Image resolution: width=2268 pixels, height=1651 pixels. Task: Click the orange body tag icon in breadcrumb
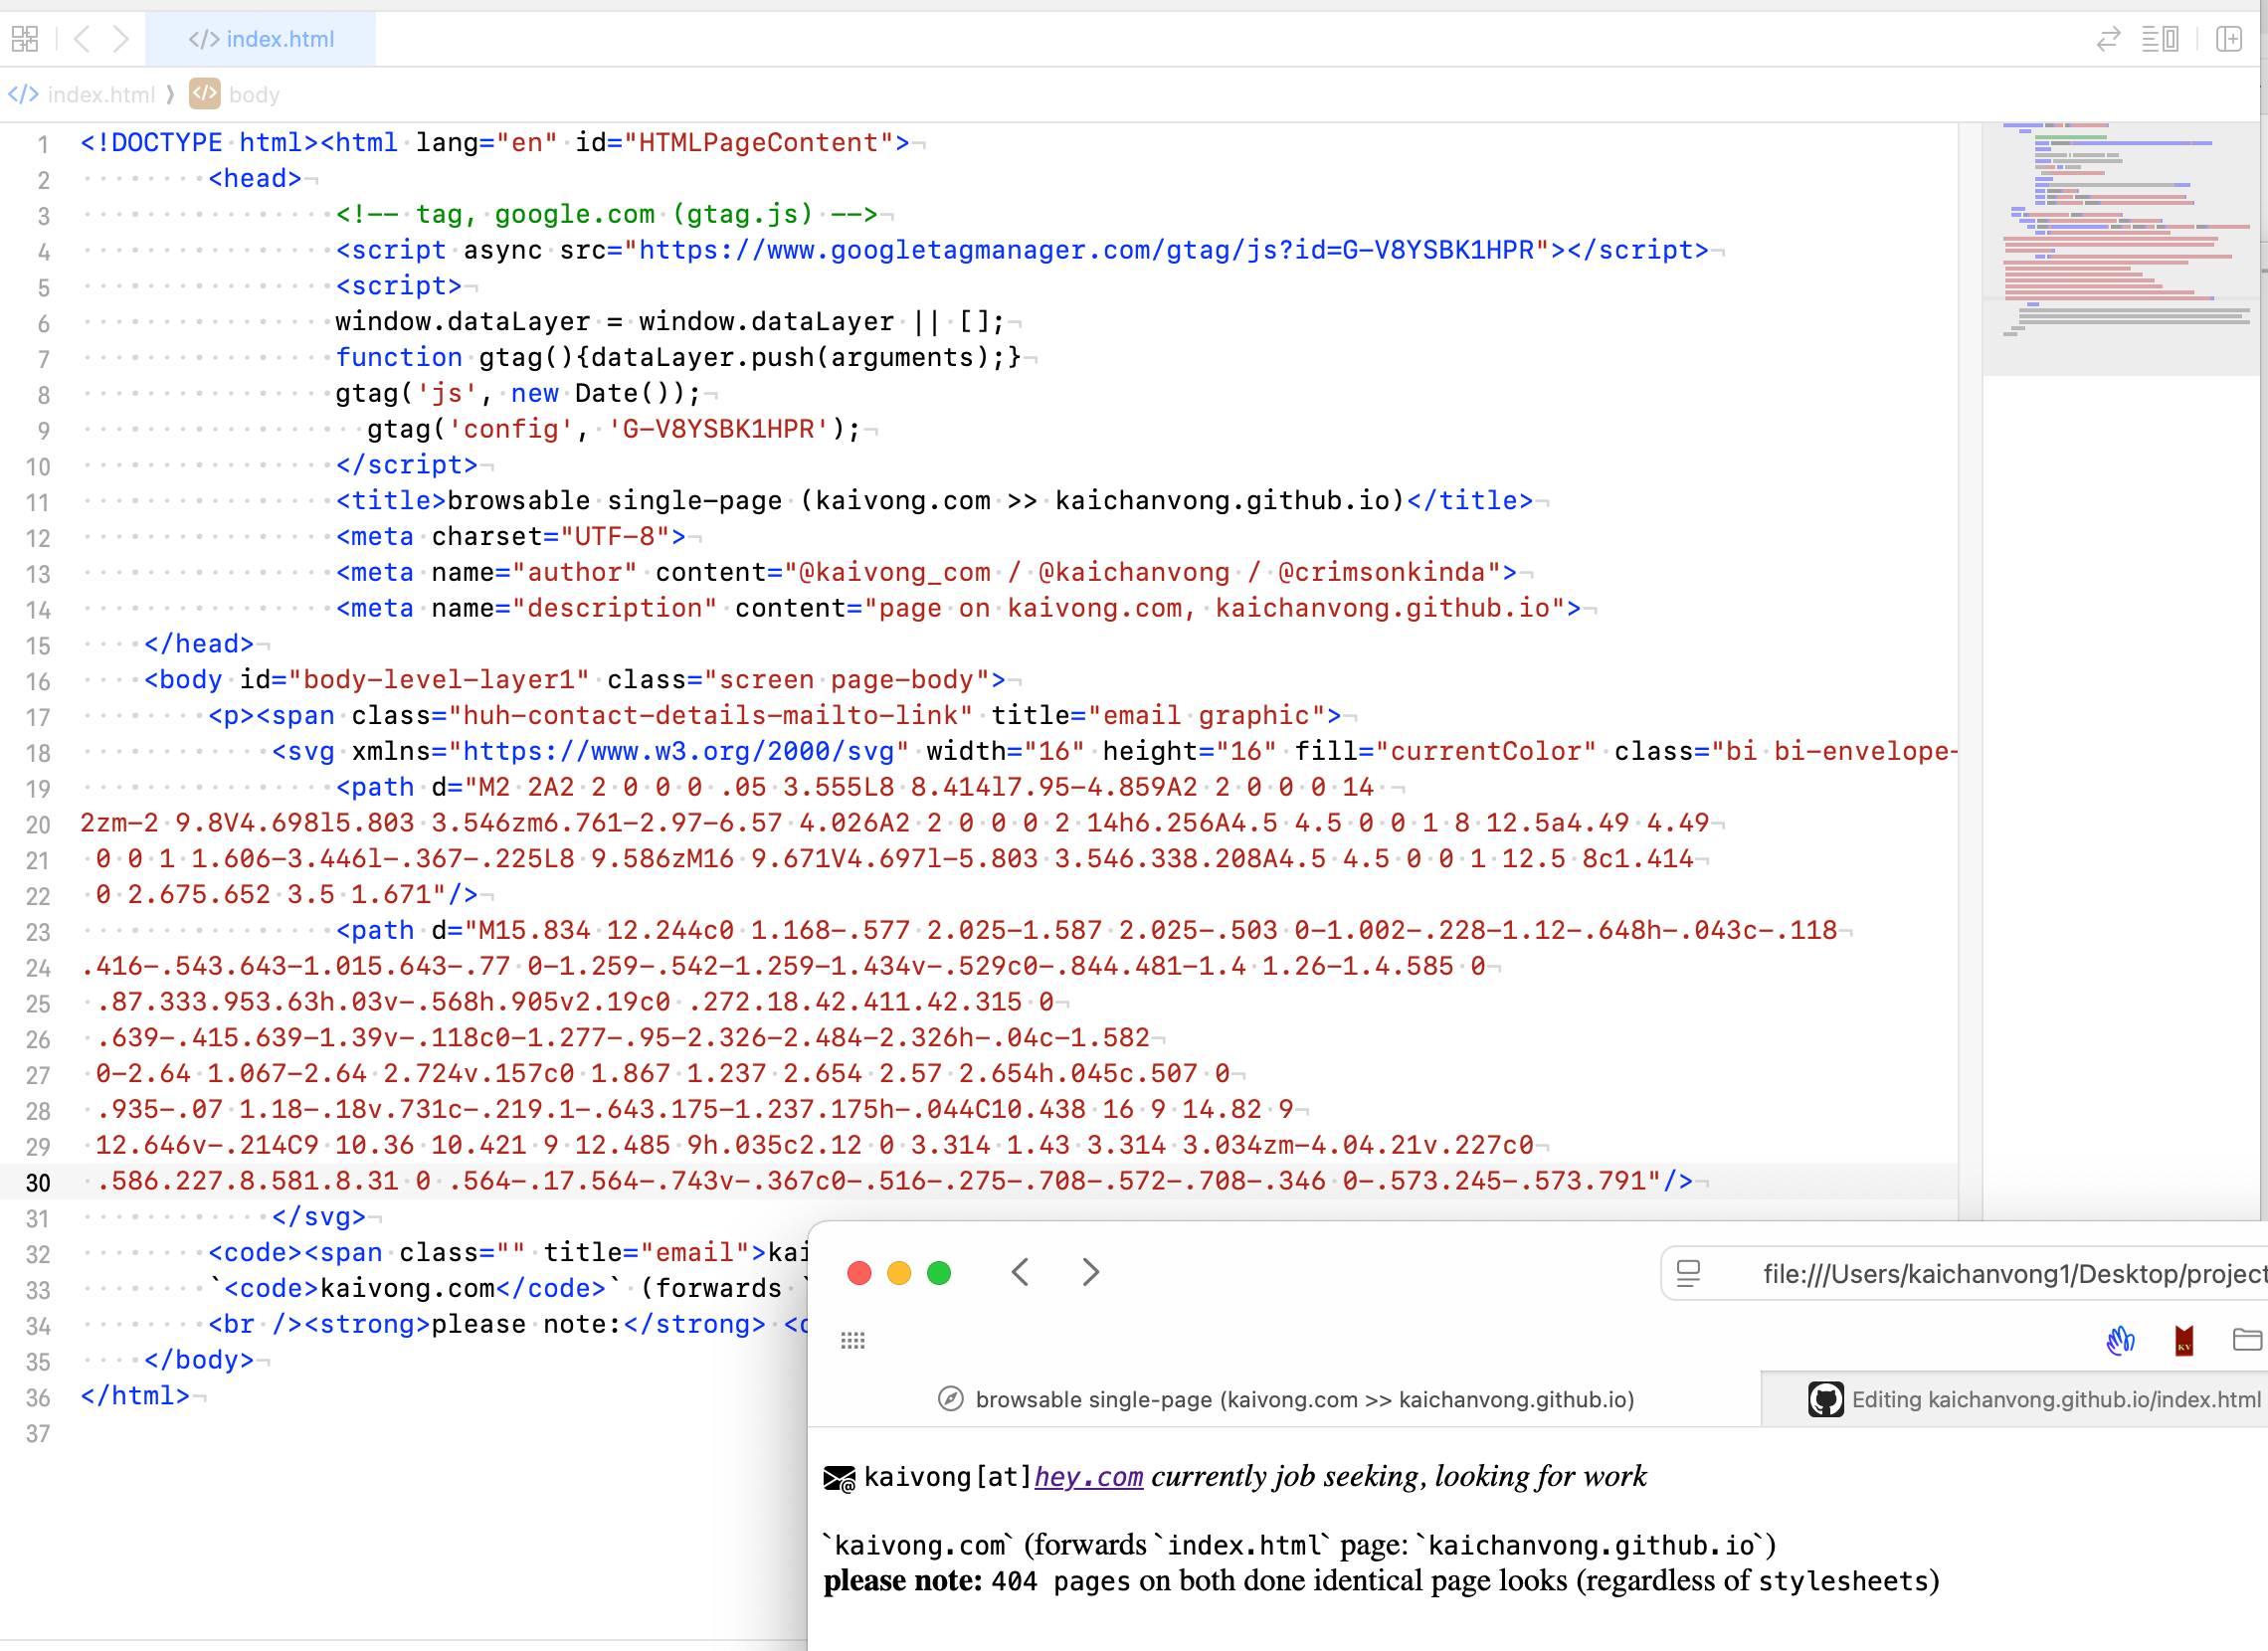pyautogui.click(x=205, y=94)
